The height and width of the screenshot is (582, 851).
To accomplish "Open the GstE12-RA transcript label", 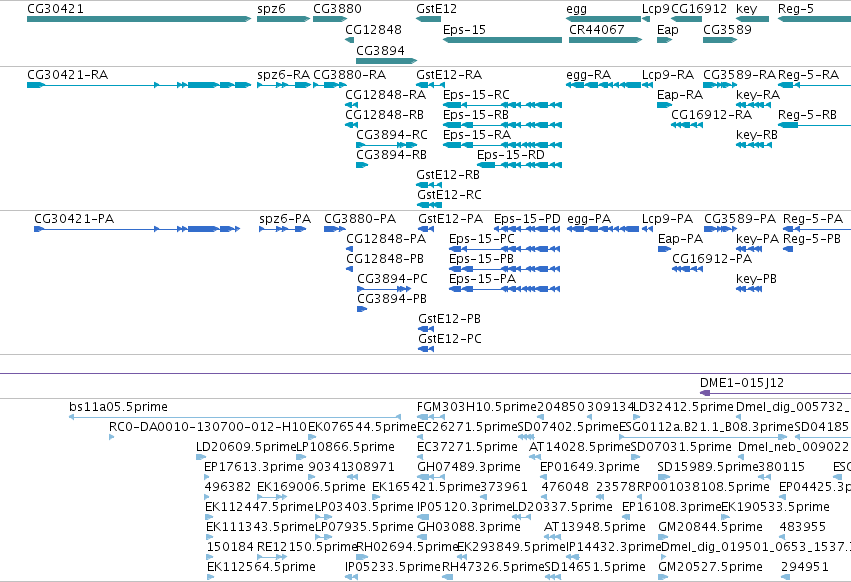I will [x=449, y=75].
